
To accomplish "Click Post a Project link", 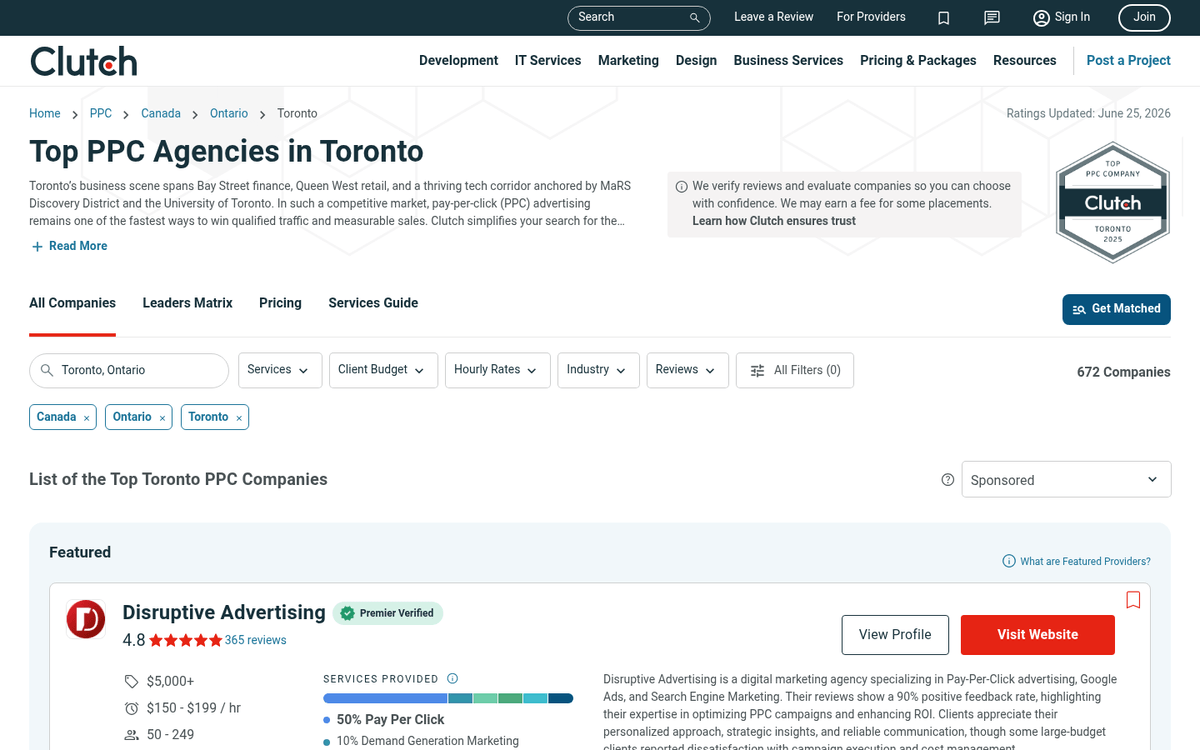I will click(1128, 61).
